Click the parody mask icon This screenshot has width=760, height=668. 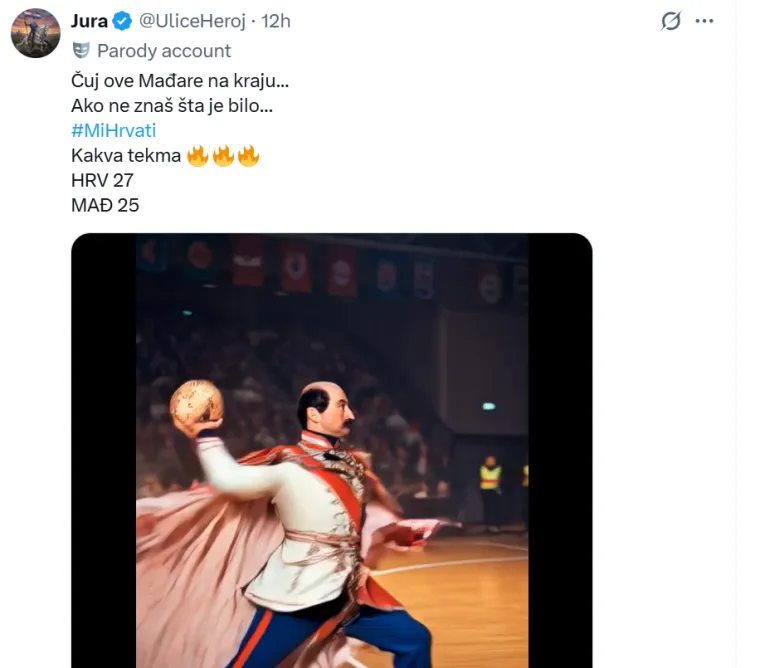81,51
